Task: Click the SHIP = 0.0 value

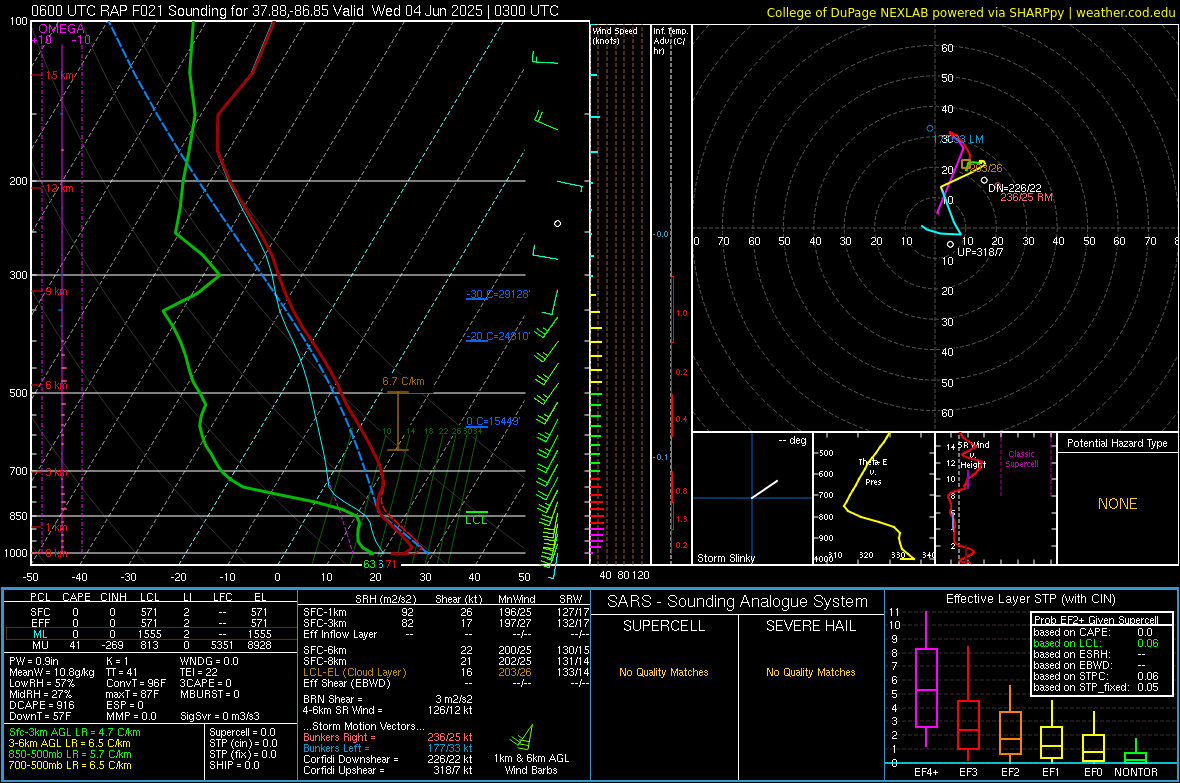Action: 234,765
